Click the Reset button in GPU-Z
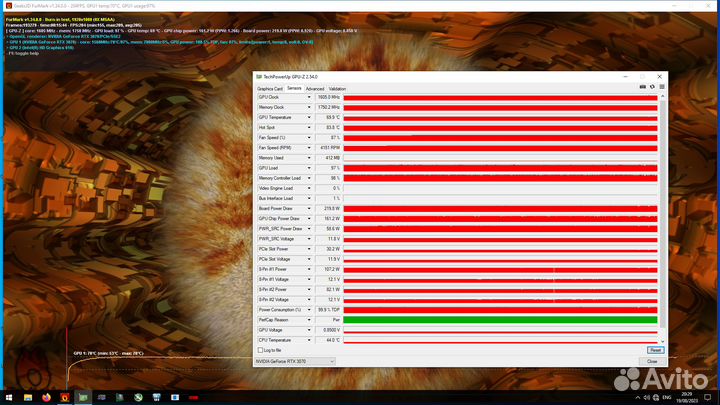 655,350
